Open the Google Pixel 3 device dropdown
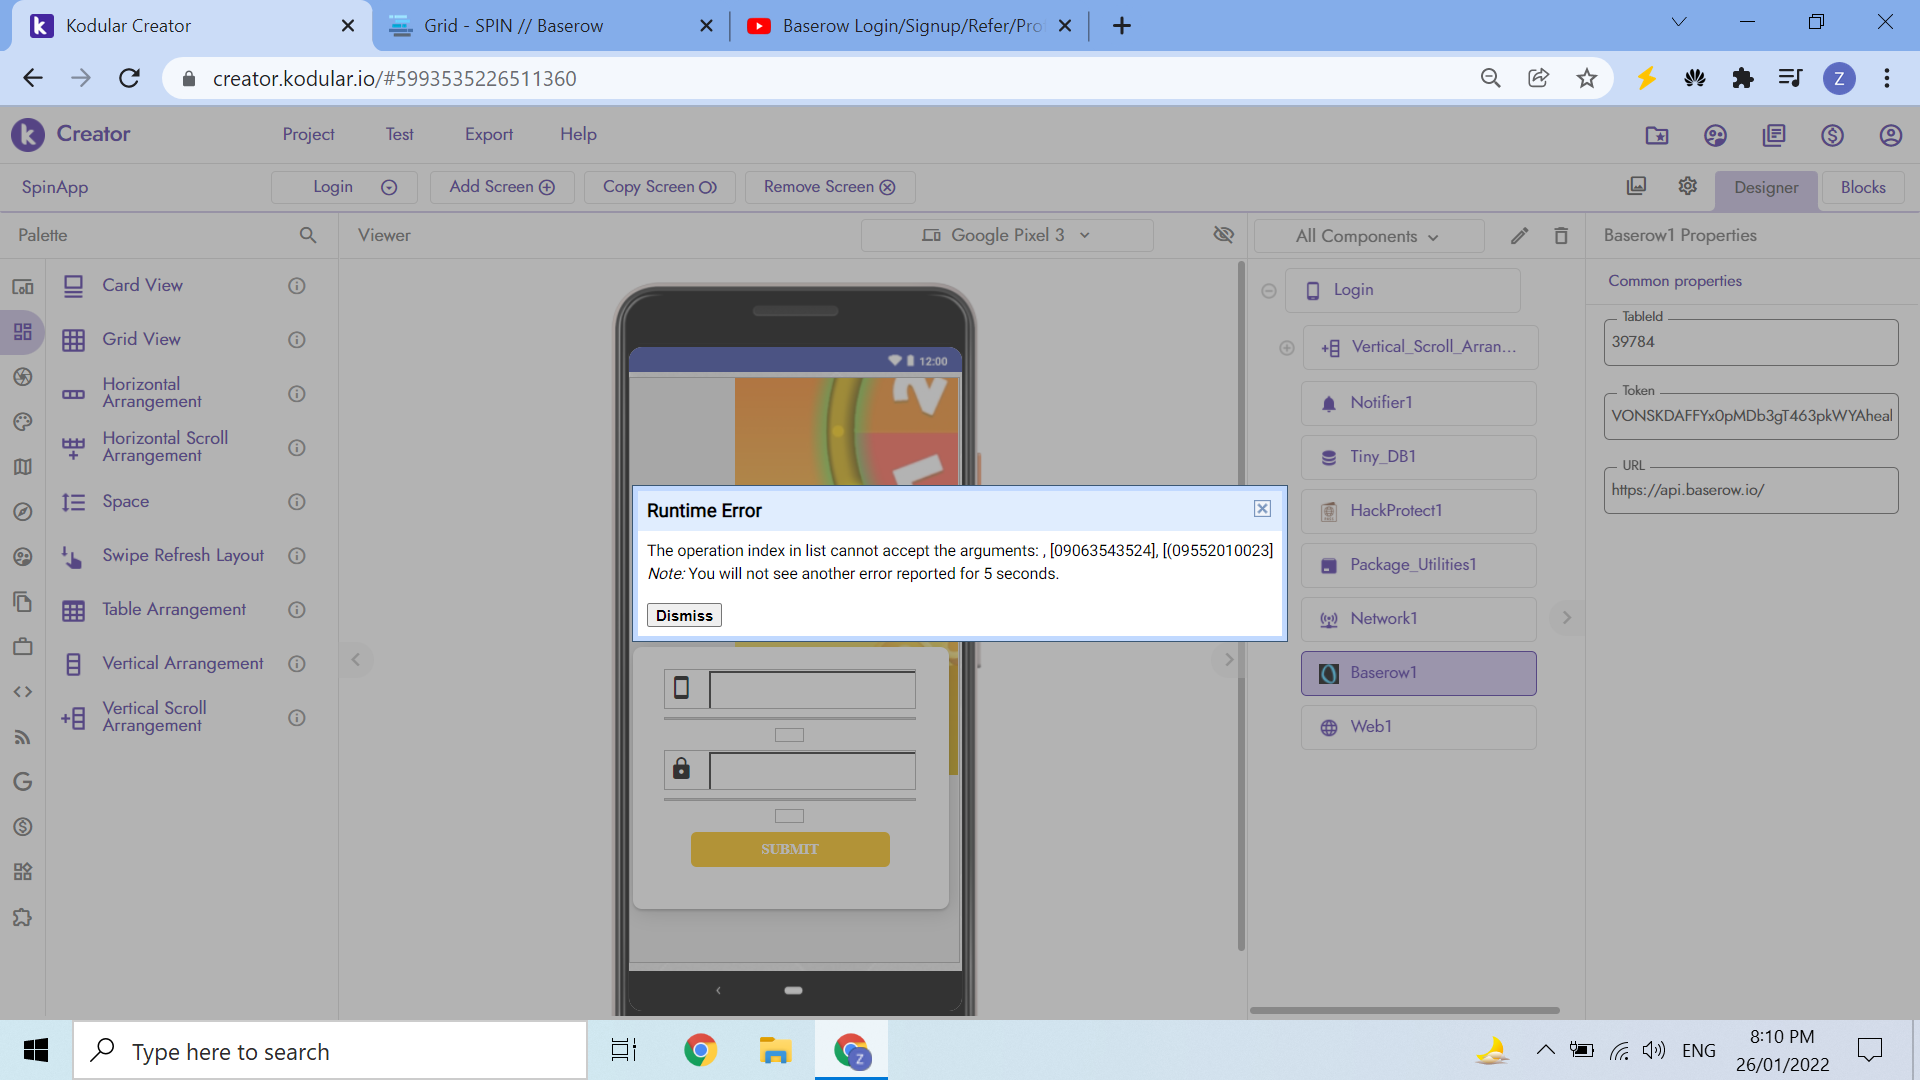The image size is (1920, 1080). (x=1007, y=235)
